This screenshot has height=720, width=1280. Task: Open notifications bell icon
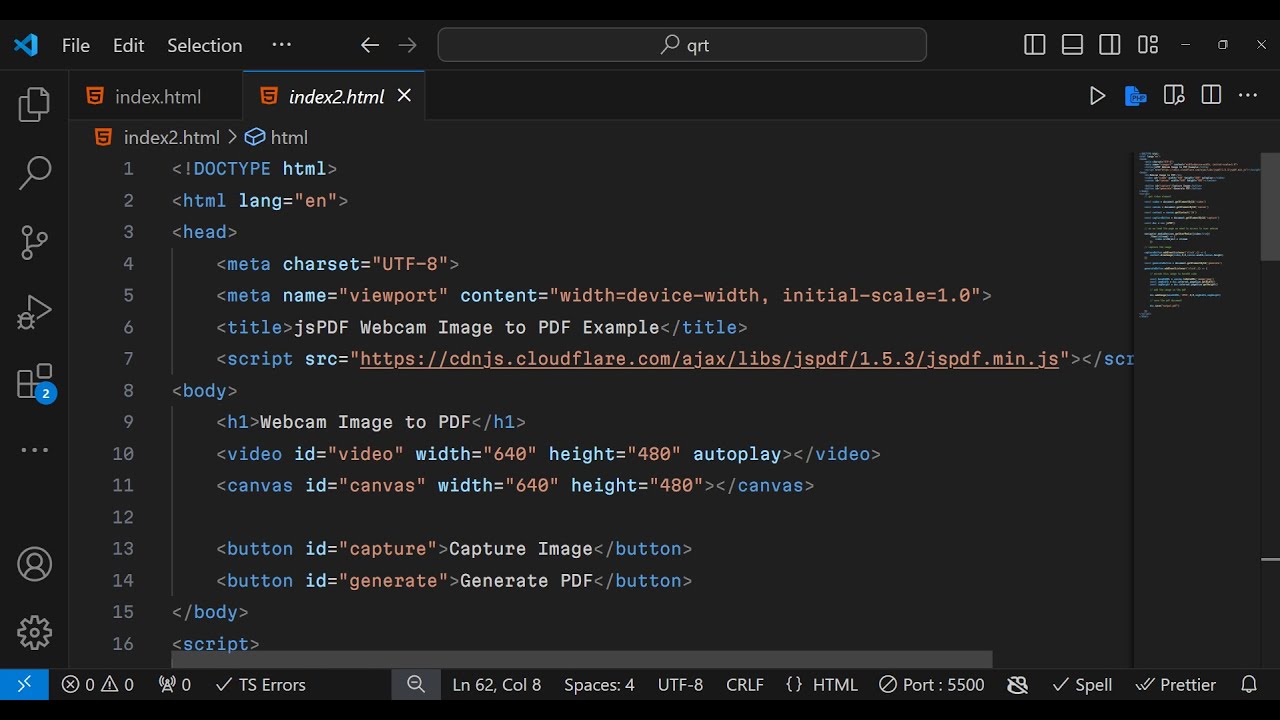(1249, 685)
